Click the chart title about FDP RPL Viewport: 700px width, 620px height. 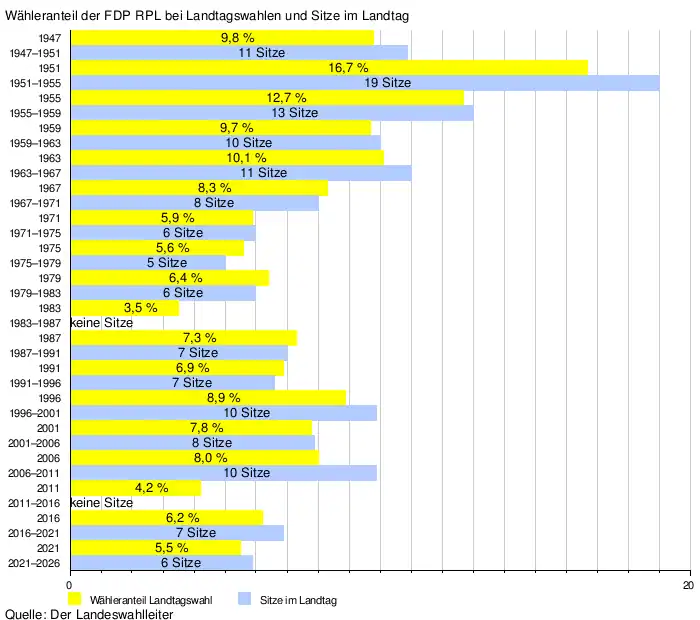point(207,17)
